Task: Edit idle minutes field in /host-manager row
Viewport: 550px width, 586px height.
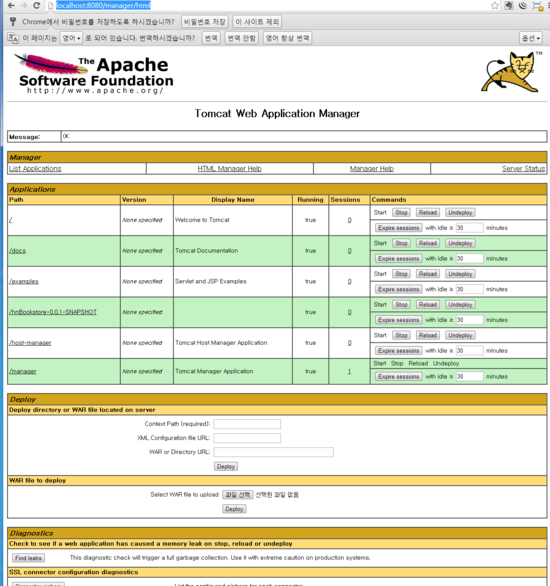Action: [469, 350]
